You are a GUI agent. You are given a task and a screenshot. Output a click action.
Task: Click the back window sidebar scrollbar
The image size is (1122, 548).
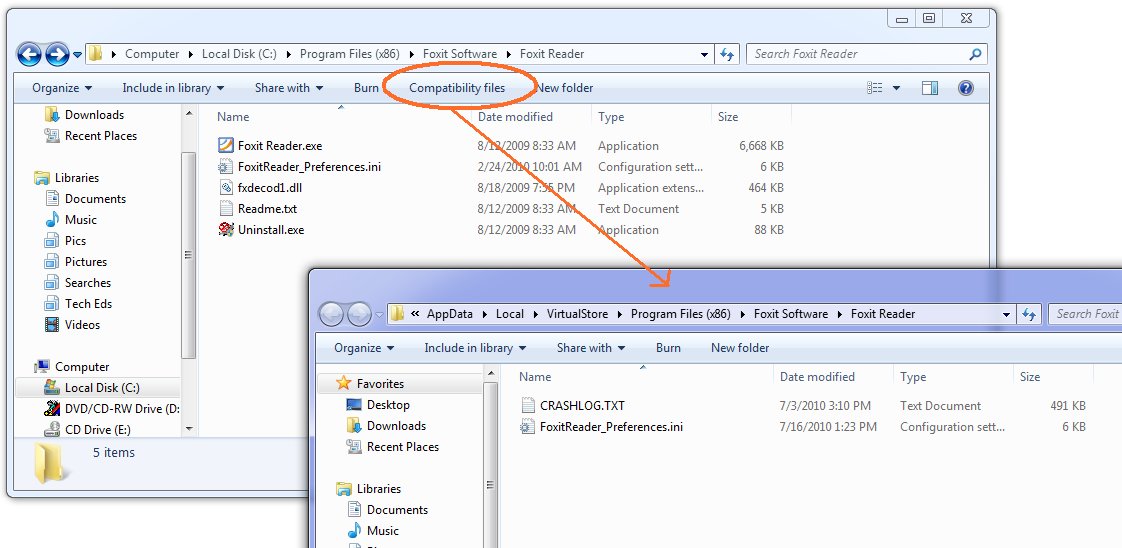189,254
